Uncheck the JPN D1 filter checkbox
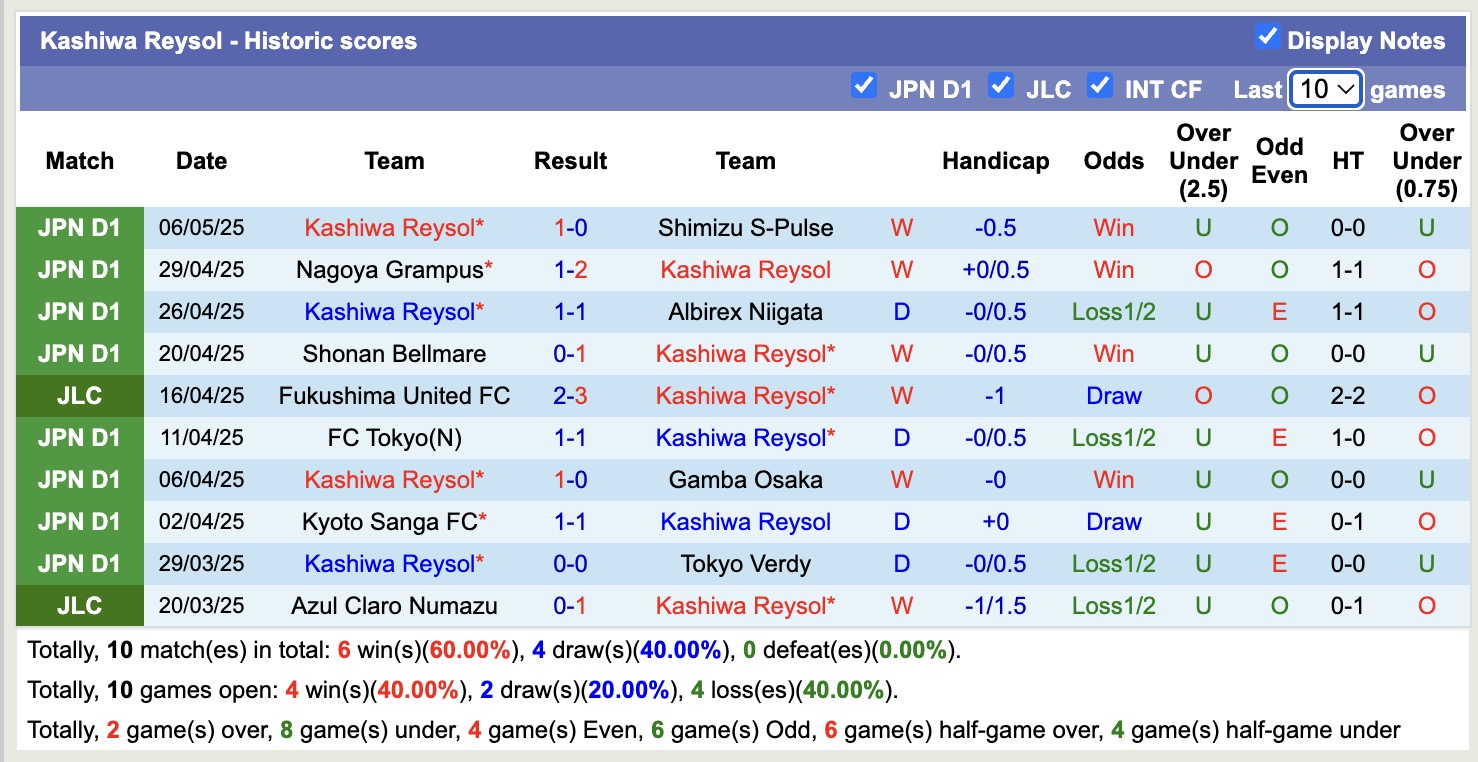 click(x=863, y=86)
